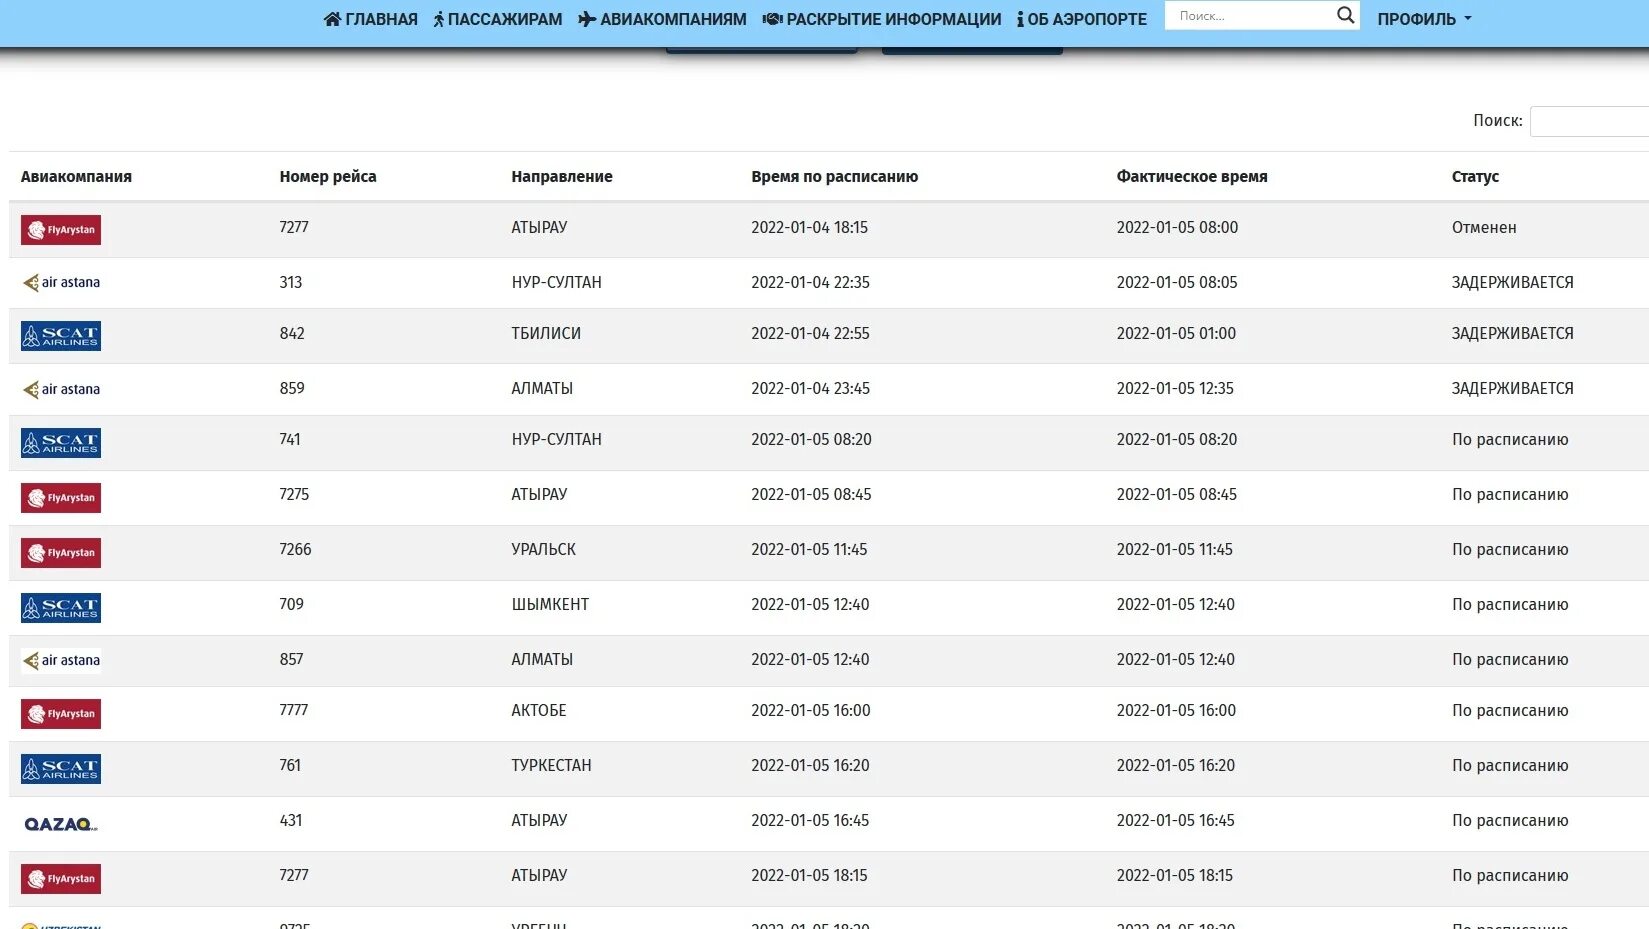Select flight number 741 cell
This screenshot has height=929, width=1649.
coord(290,440)
